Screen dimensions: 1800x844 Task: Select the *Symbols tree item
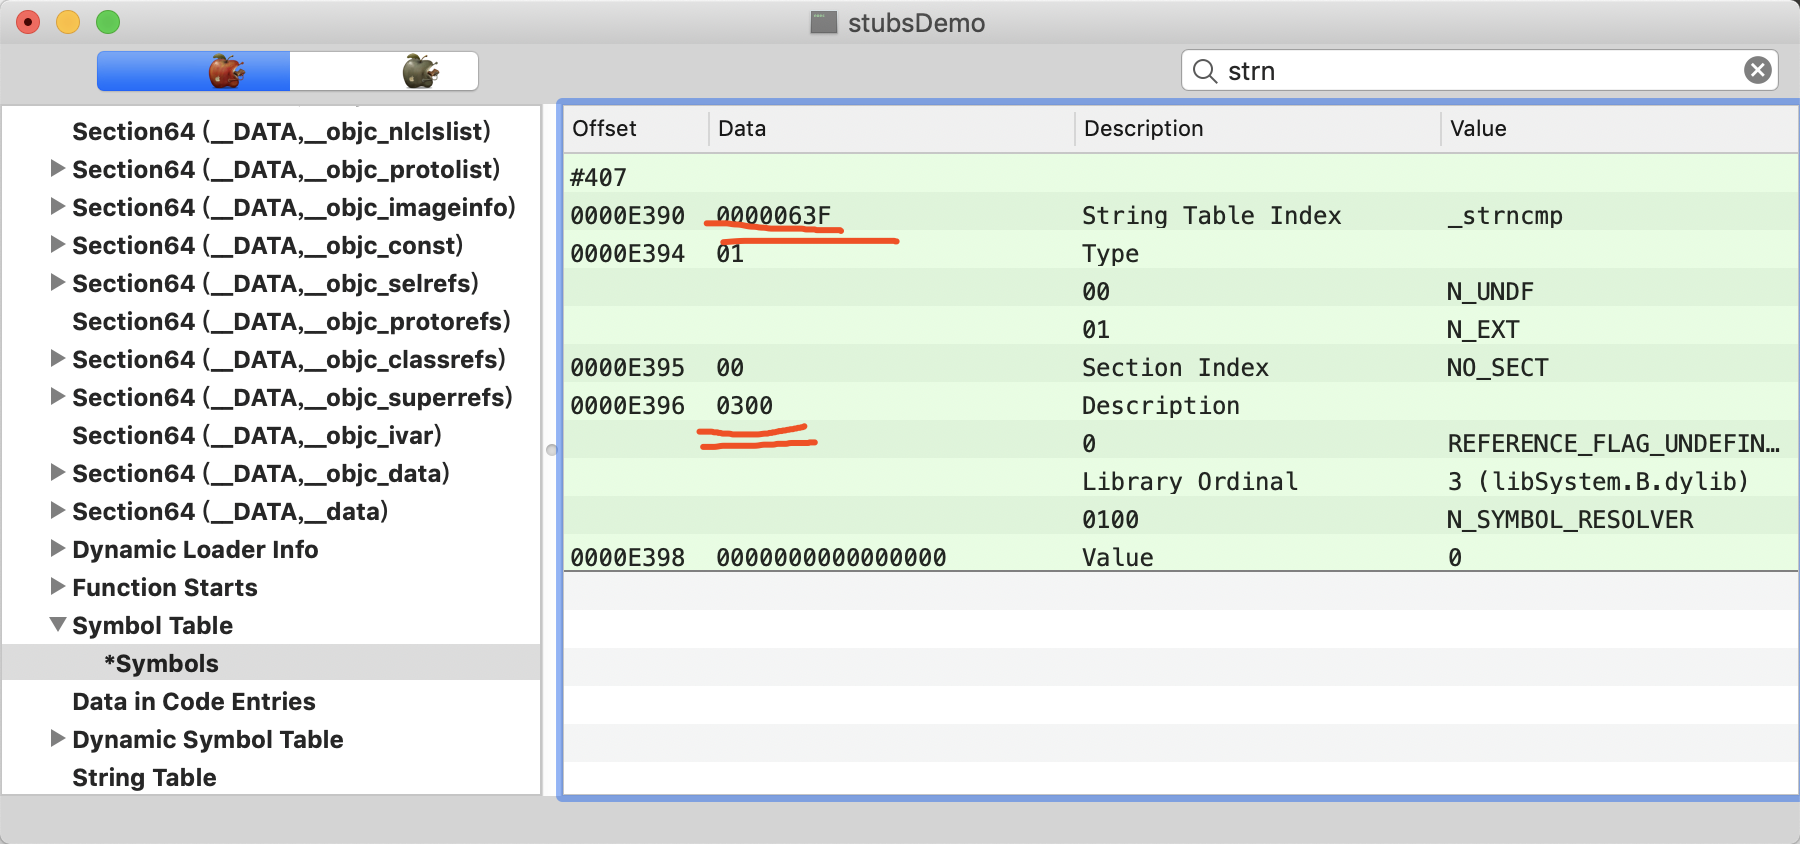[x=161, y=663]
